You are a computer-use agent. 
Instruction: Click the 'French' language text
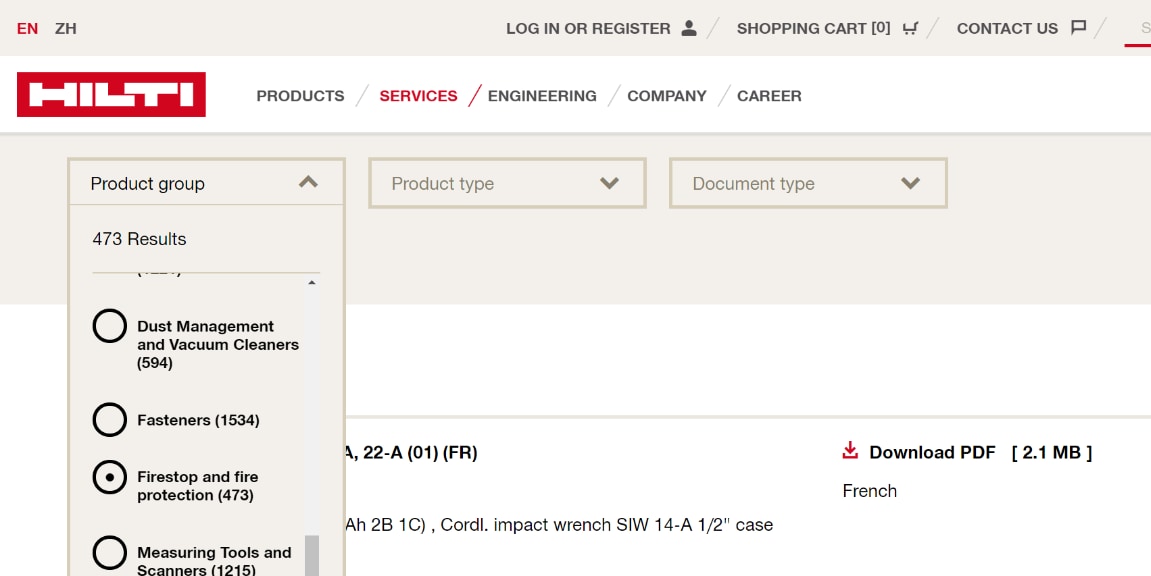tap(870, 491)
